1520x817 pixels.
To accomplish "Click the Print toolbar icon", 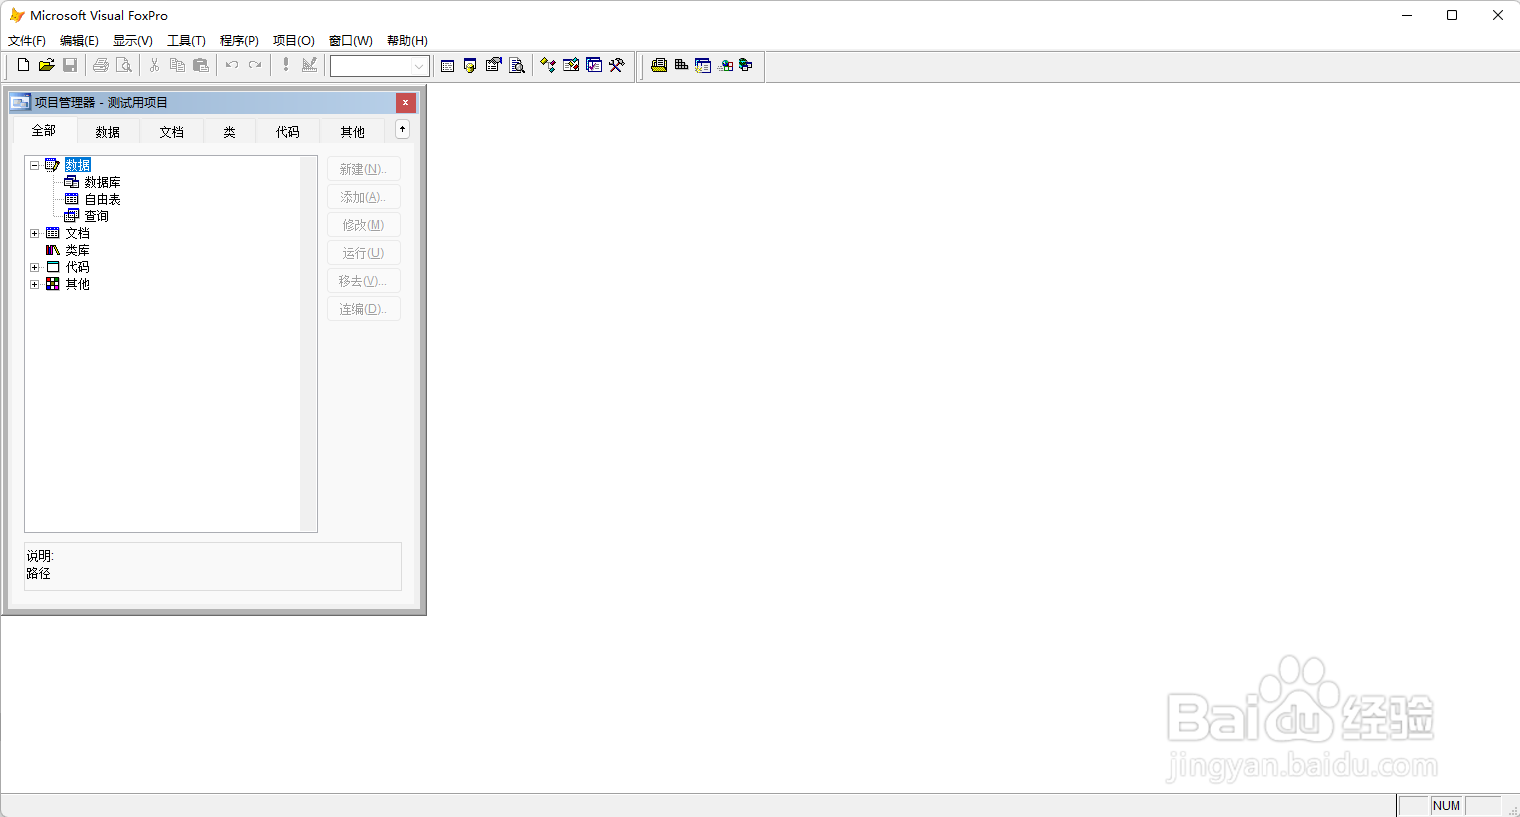I will coord(100,65).
